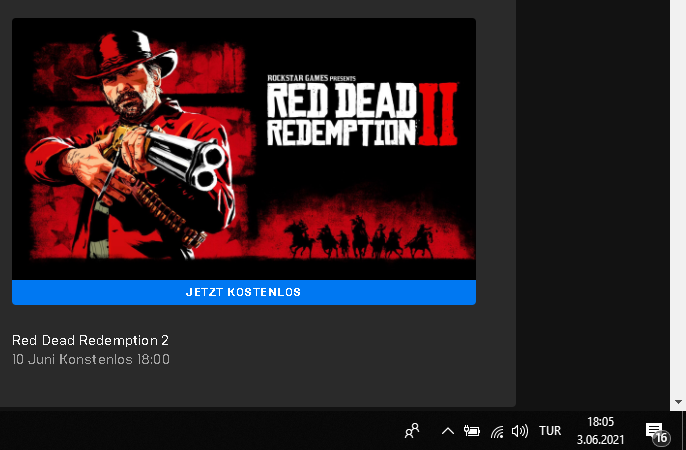Select the '10 Juni Konstenlos 18:00' text

click(91, 359)
